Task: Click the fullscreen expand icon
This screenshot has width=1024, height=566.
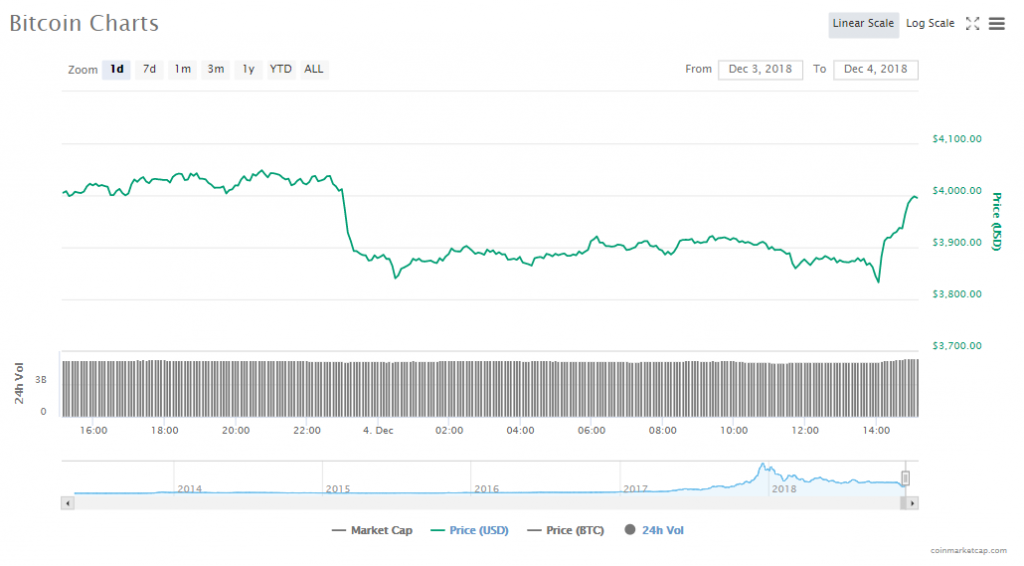Action: 972,24
